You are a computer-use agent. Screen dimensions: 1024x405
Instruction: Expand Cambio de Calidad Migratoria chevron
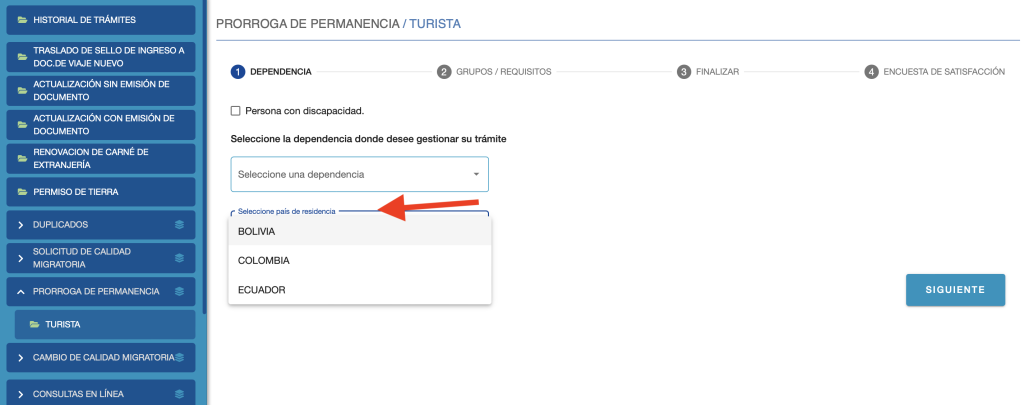pyautogui.click(x=21, y=358)
